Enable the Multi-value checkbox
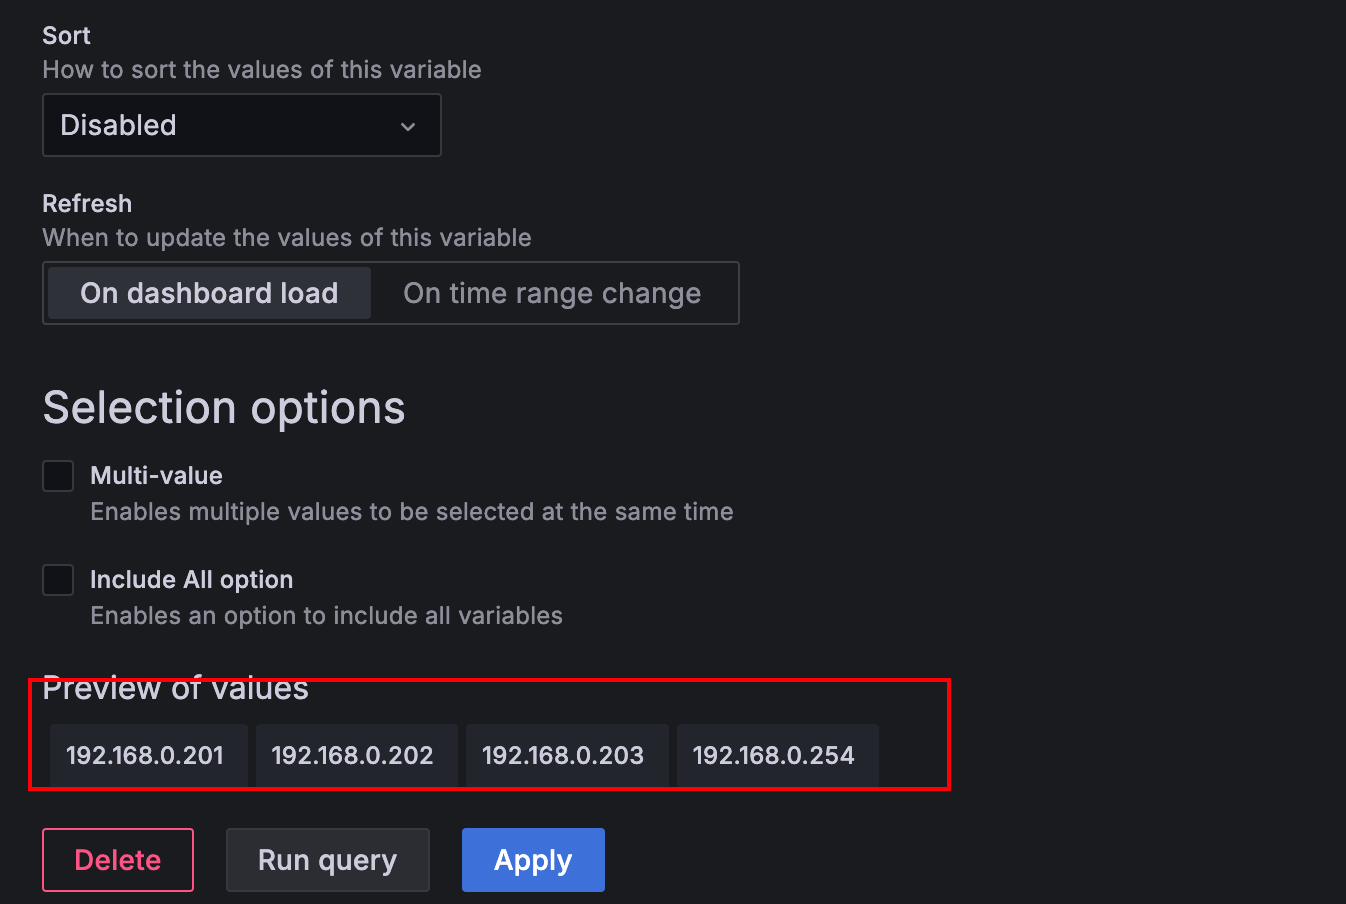 [x=58, y=476]
